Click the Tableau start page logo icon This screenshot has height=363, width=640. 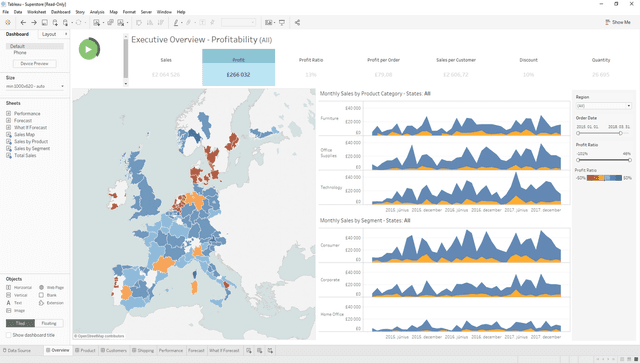click(x=8, y=22)
